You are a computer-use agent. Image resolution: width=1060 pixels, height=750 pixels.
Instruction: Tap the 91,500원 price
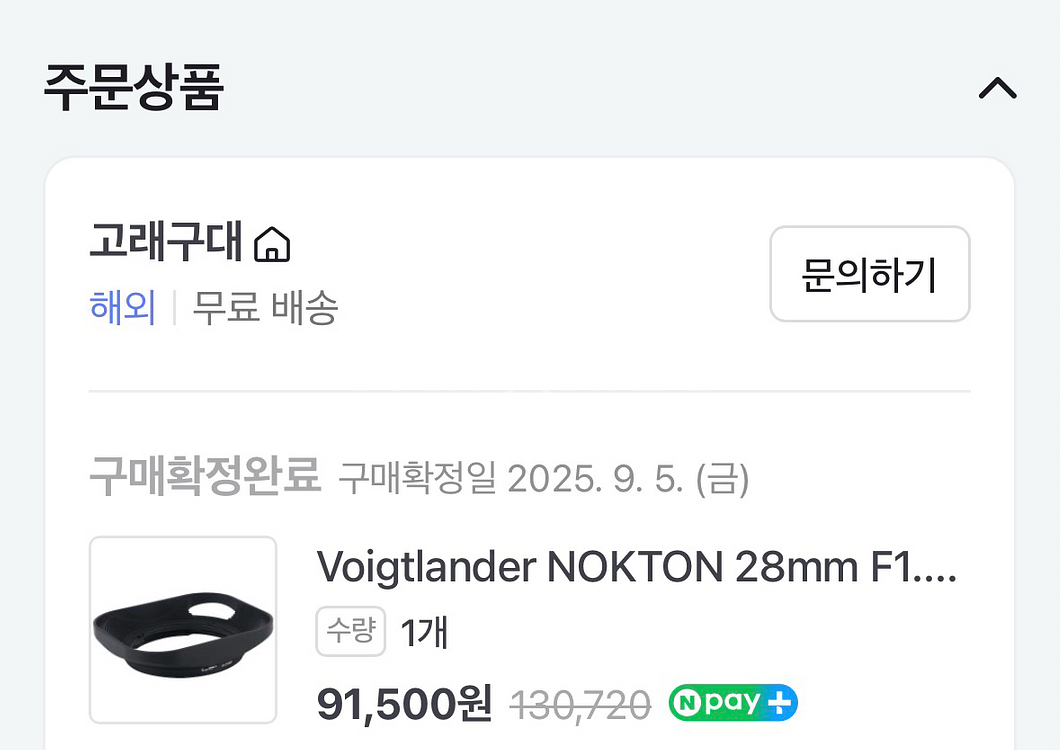click(x=404, y=704)
